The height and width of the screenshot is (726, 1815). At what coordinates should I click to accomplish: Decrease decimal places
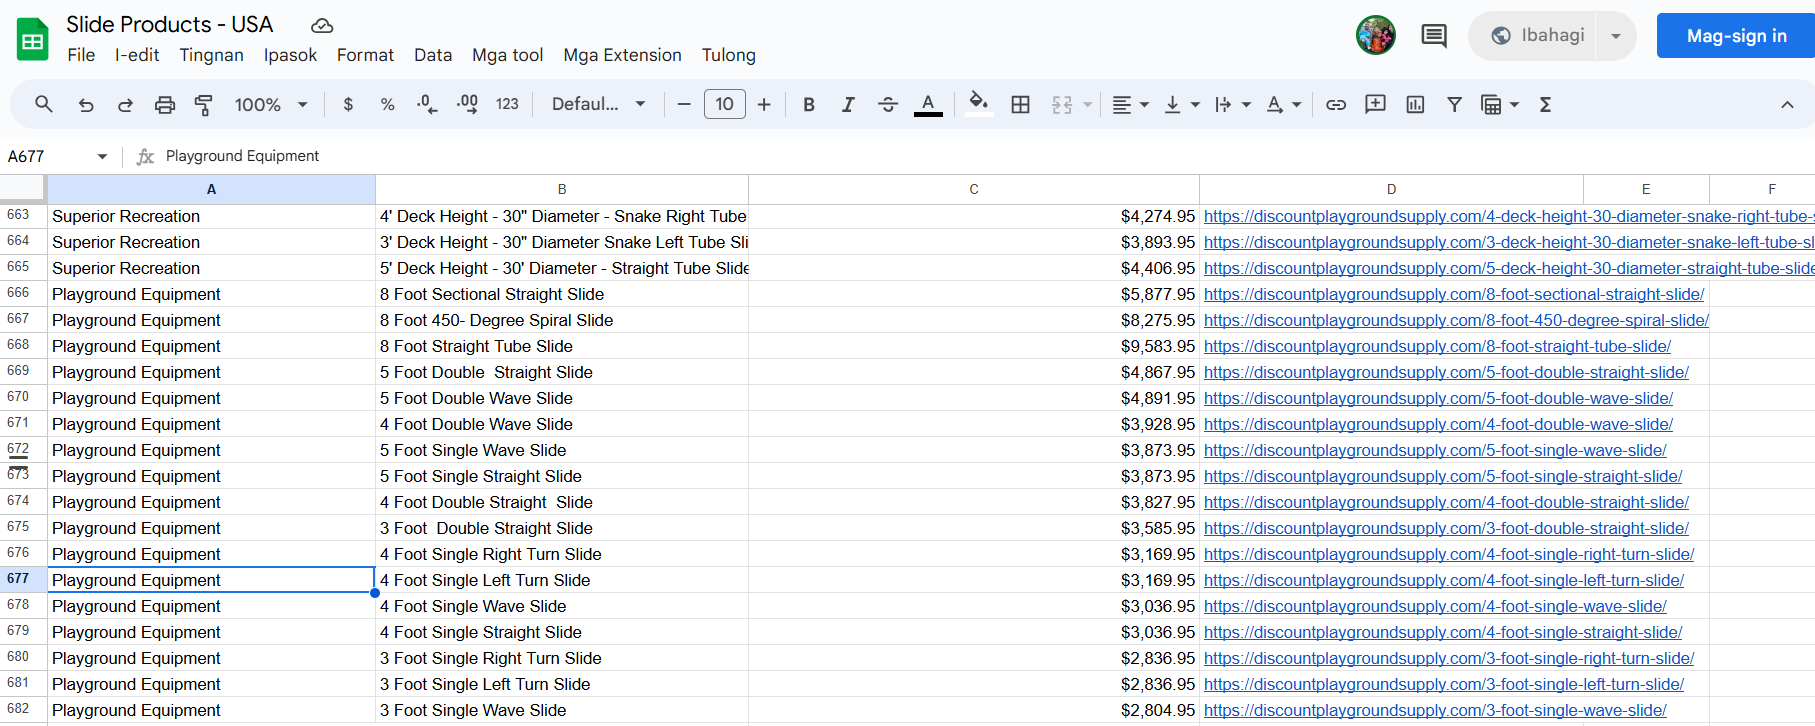click(427, 104)
